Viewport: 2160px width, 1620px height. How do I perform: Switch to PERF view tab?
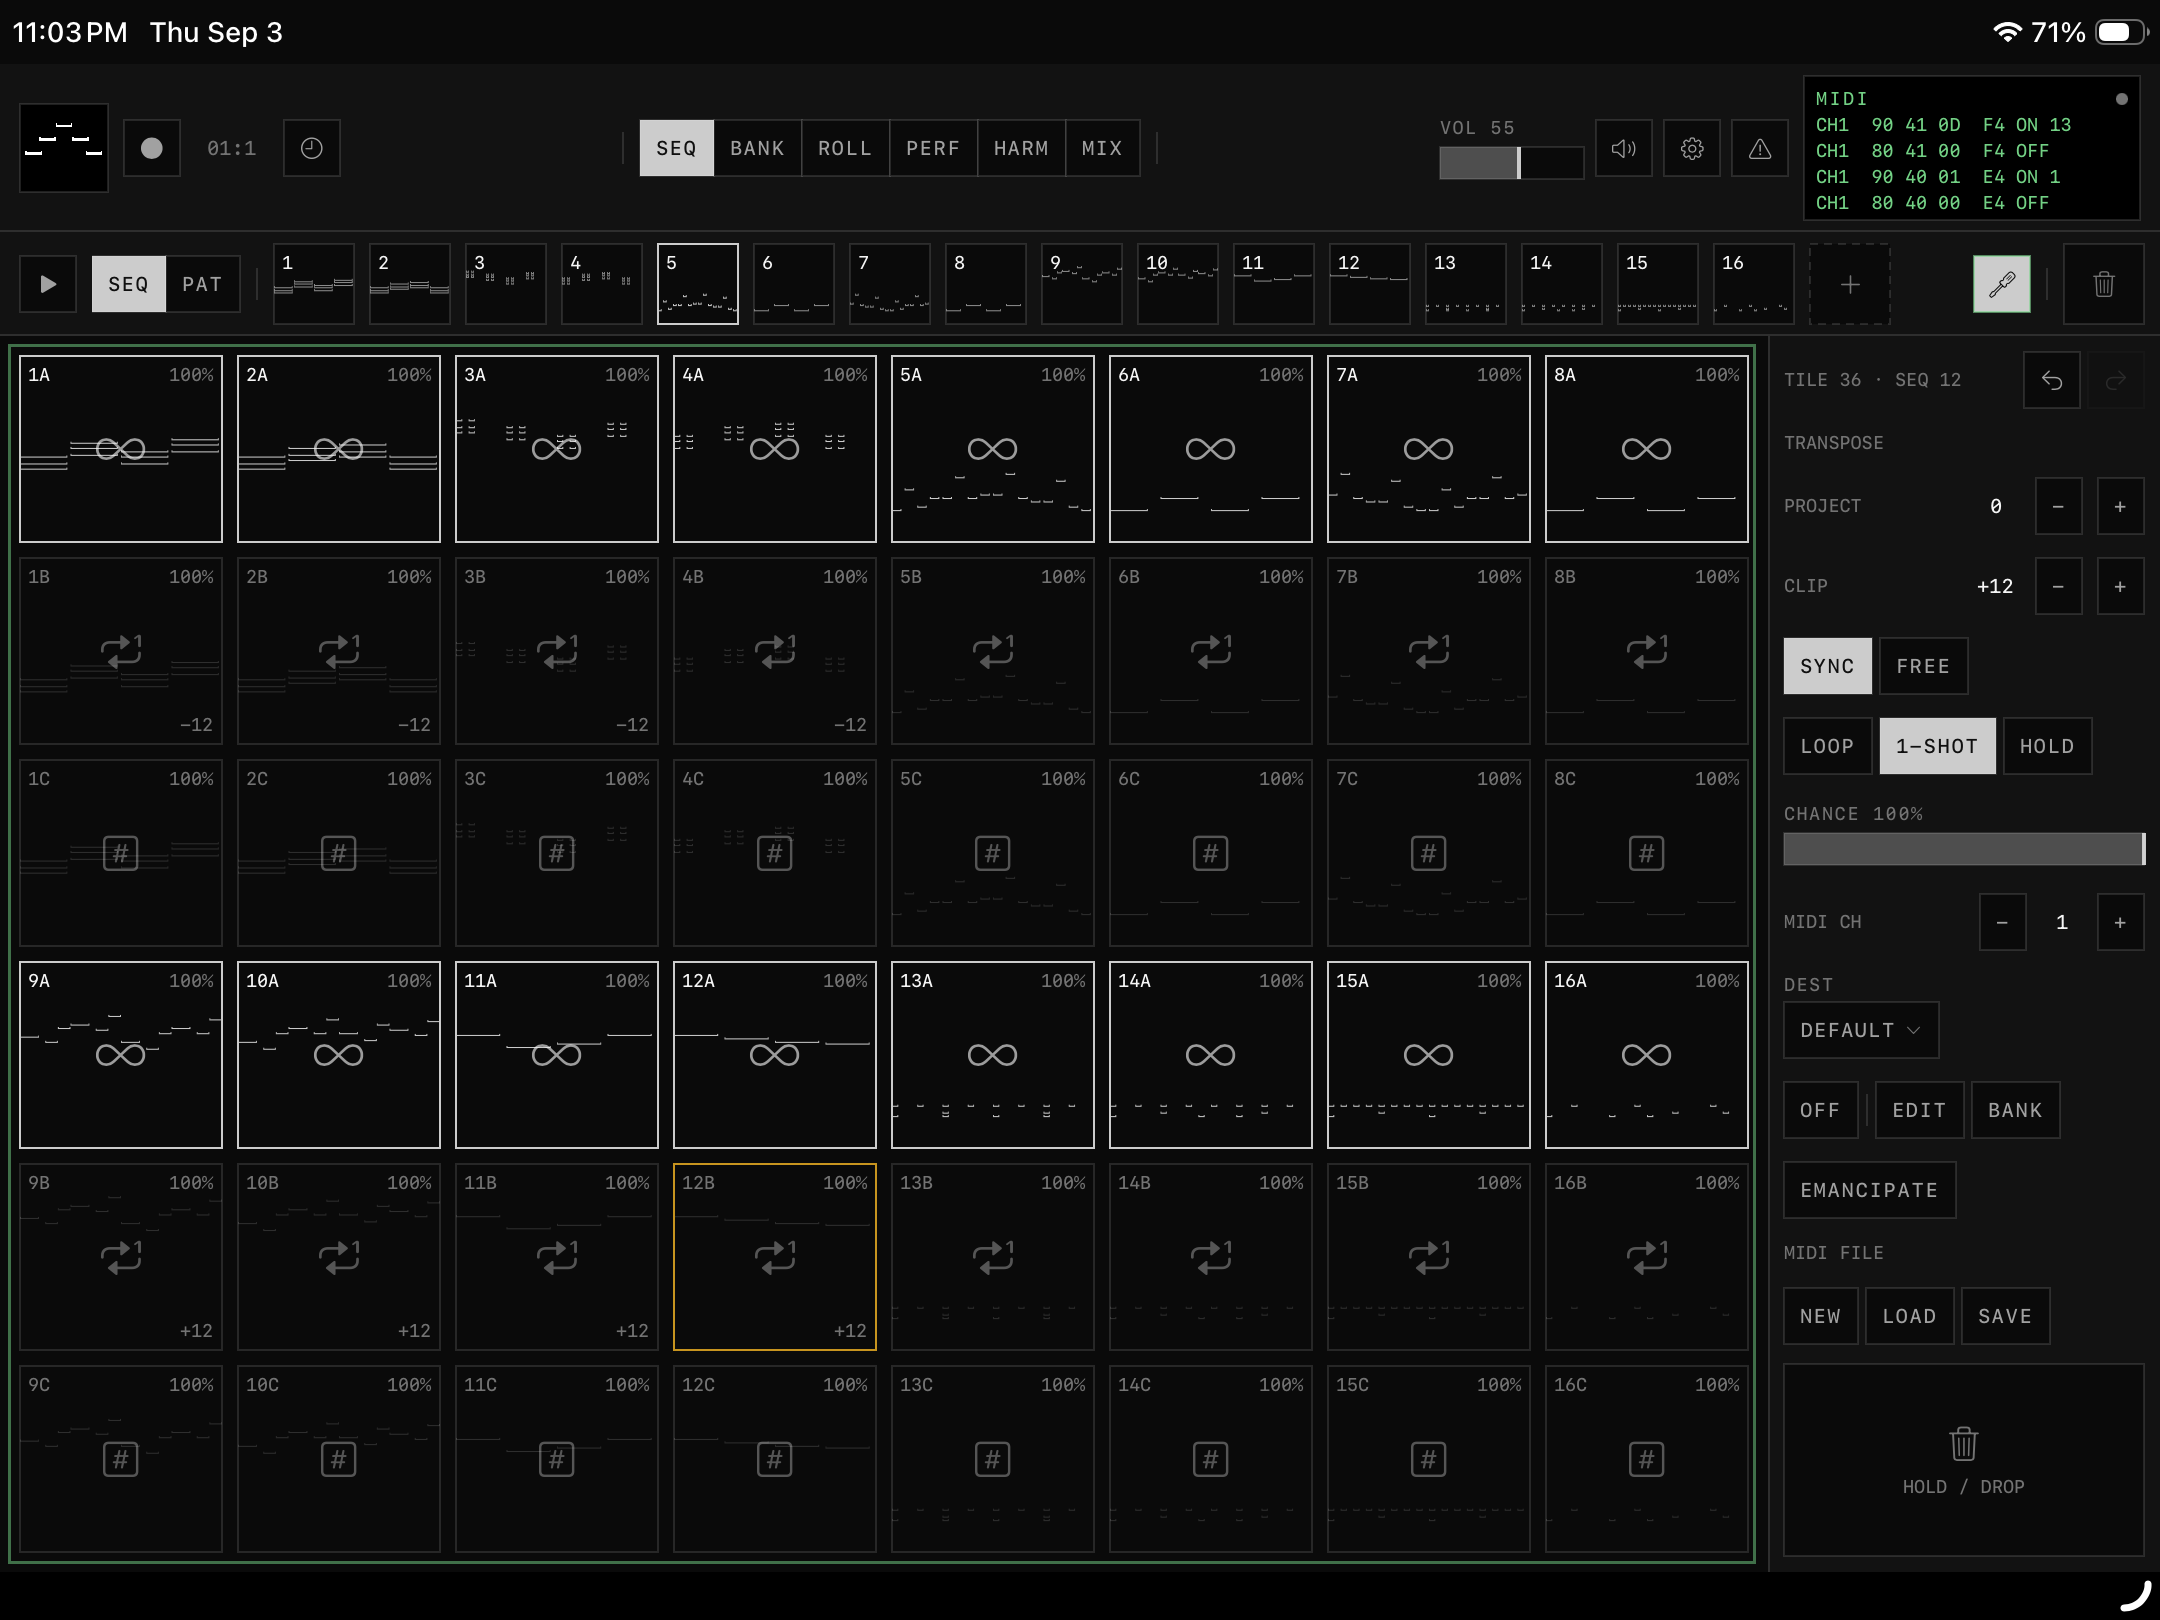933,148
